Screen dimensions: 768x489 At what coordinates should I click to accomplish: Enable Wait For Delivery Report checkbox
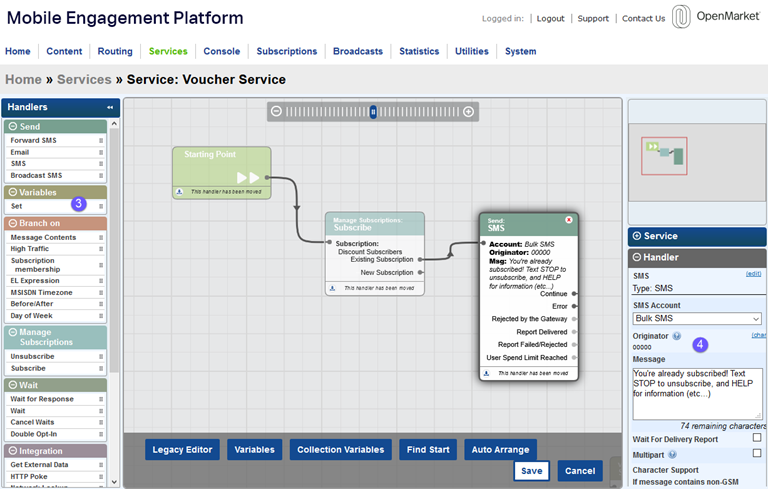coord(757,438)
